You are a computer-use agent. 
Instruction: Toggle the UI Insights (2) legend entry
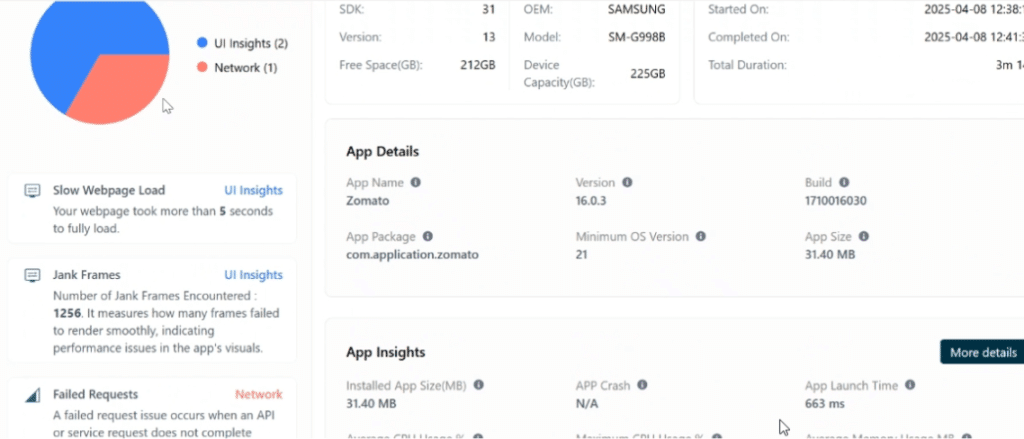242,43
